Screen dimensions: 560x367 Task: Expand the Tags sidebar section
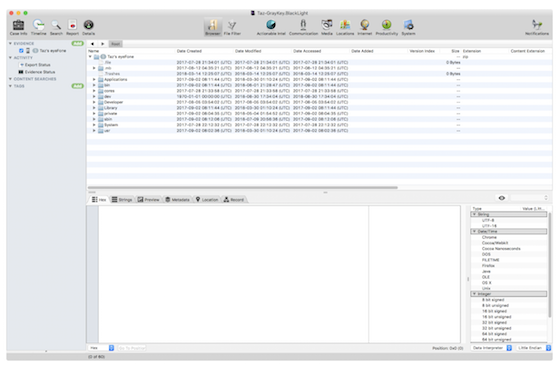pos(10,86)
